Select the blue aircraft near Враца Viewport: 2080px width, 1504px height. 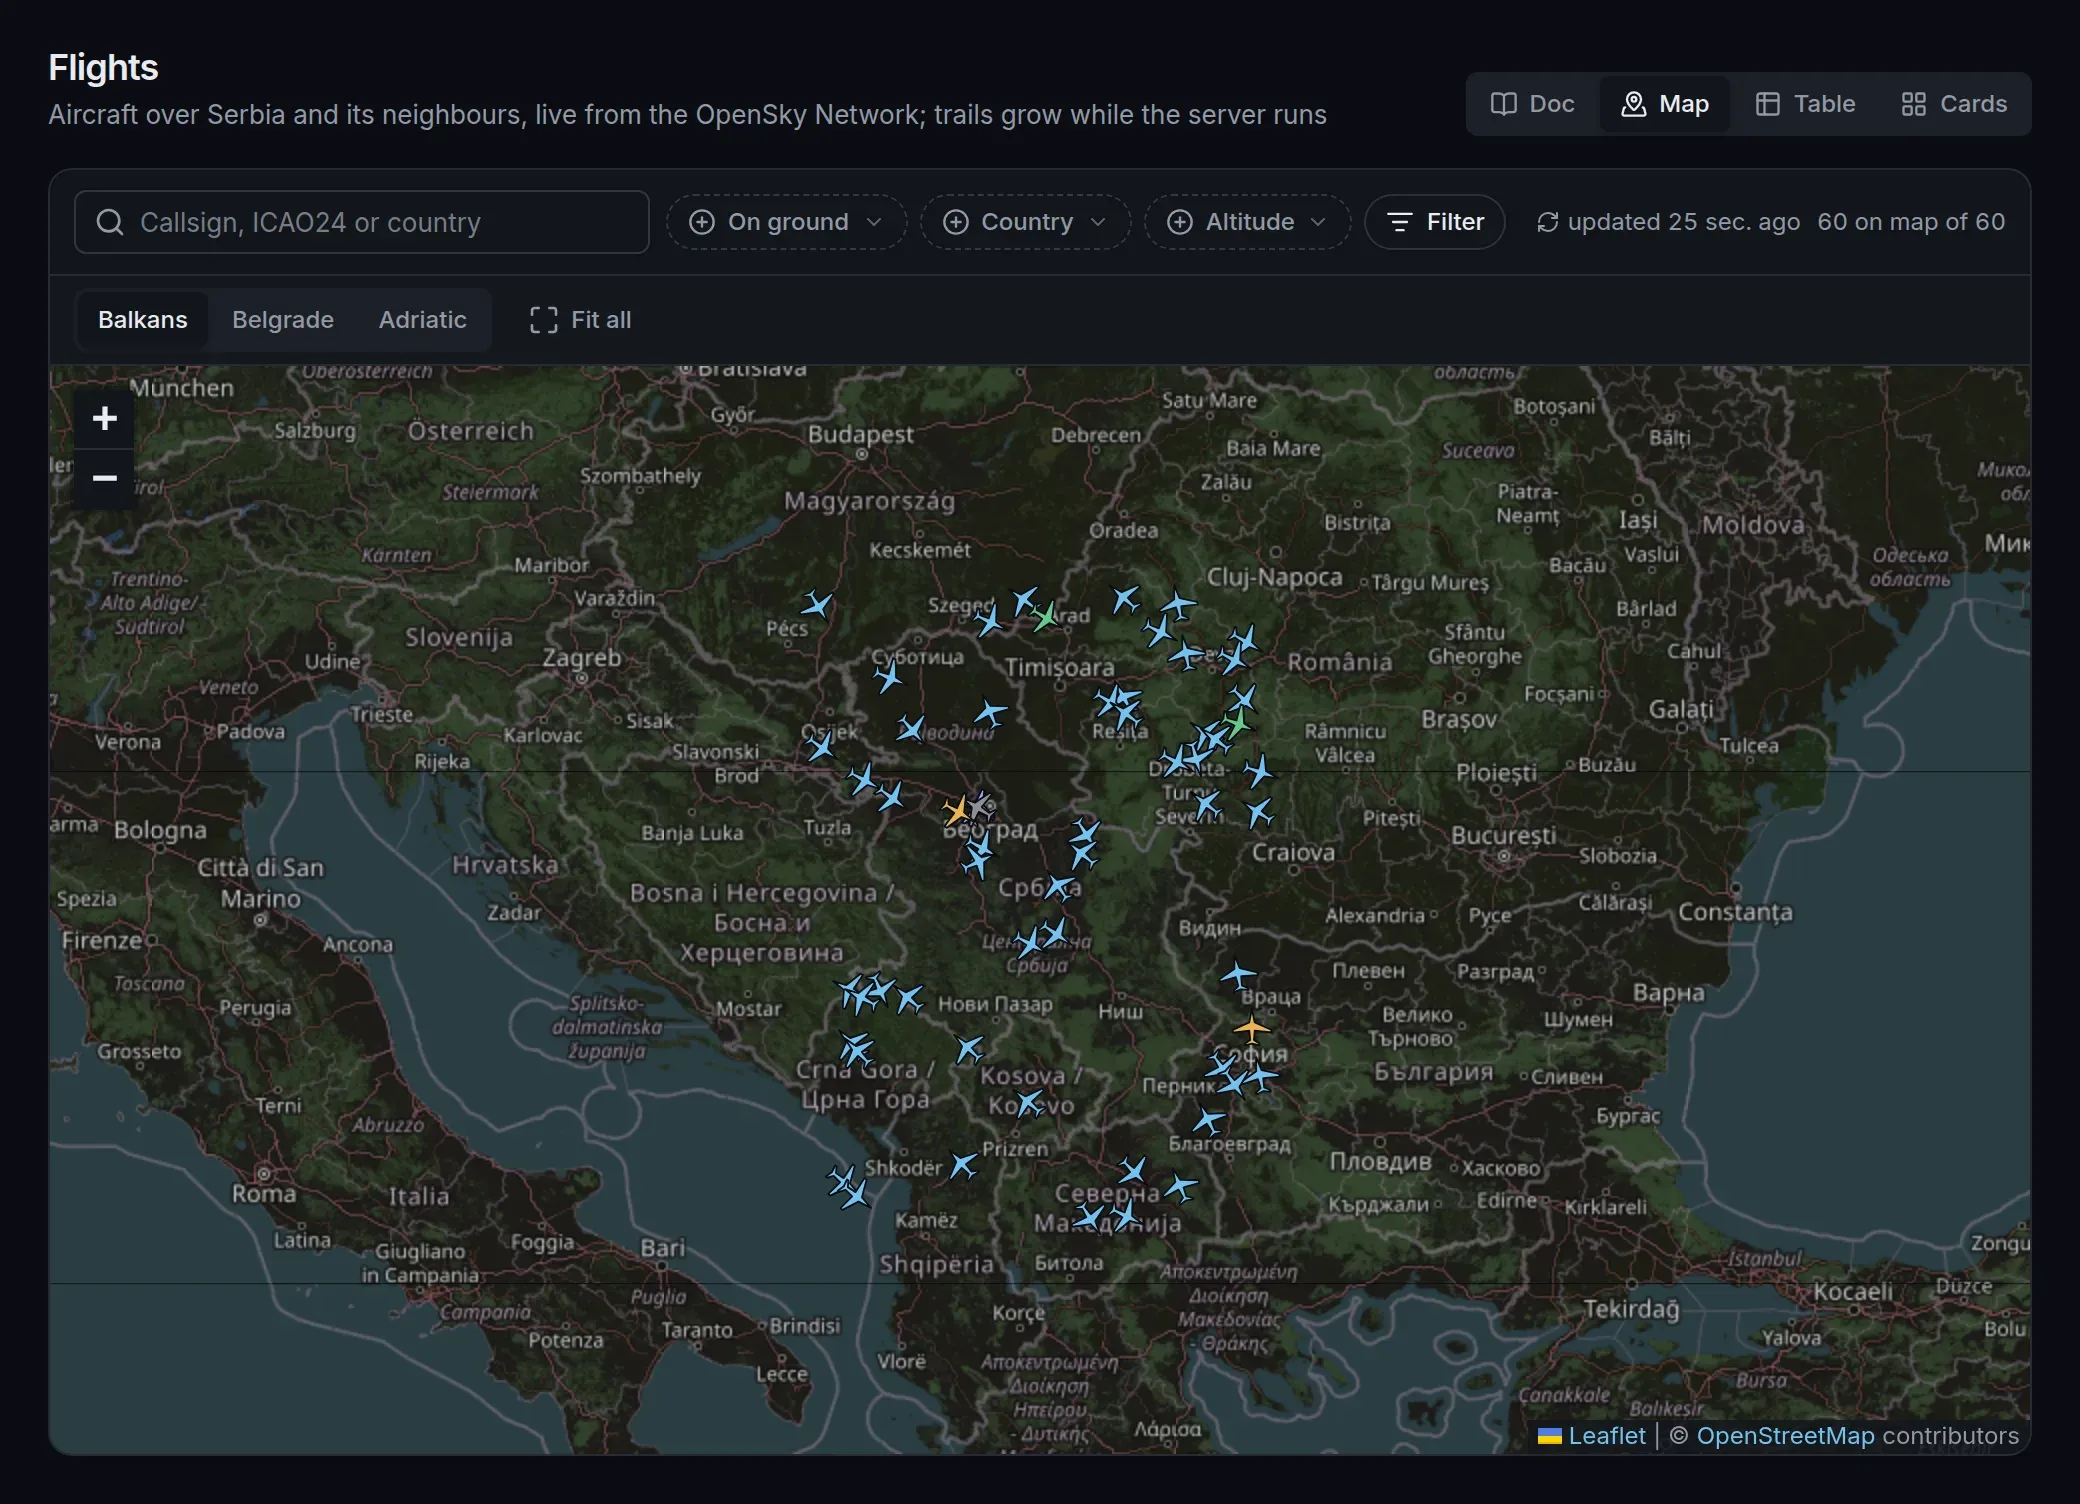click(1238, 973)
